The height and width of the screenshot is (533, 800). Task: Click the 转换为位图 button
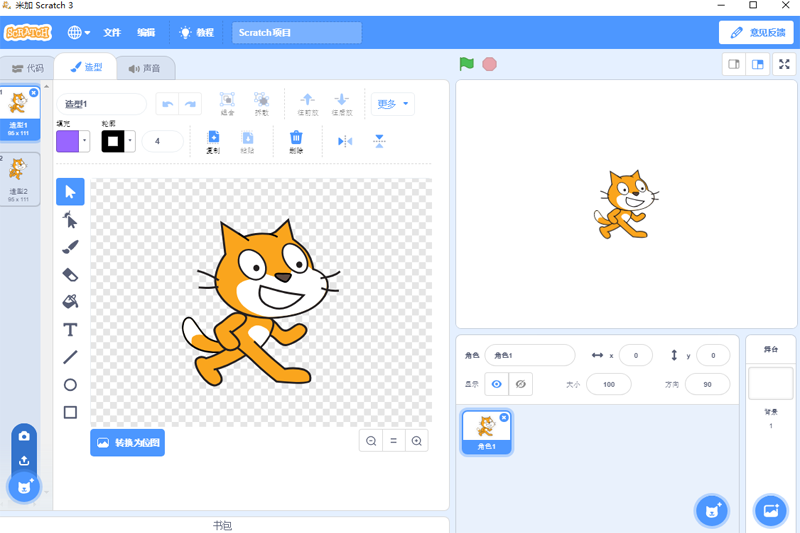128,442
